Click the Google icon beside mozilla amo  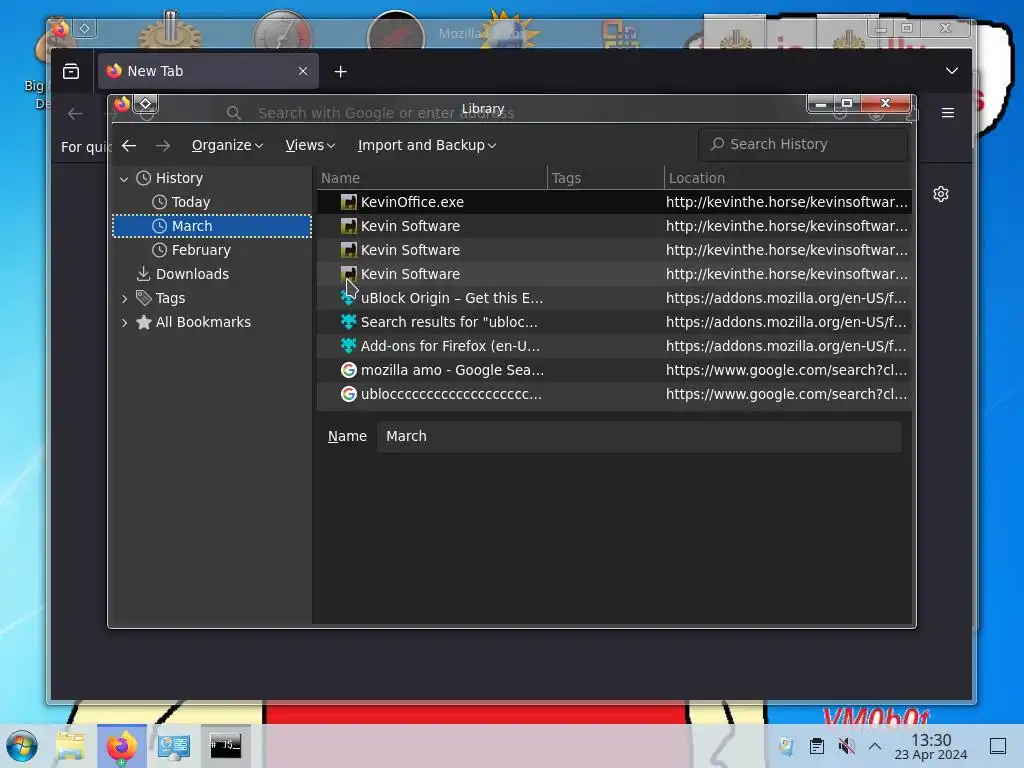[349, 370]
